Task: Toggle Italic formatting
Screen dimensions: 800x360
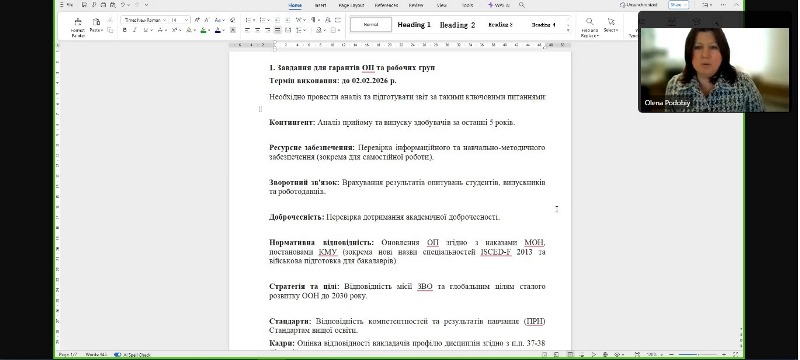Action: tap(135, 30)
